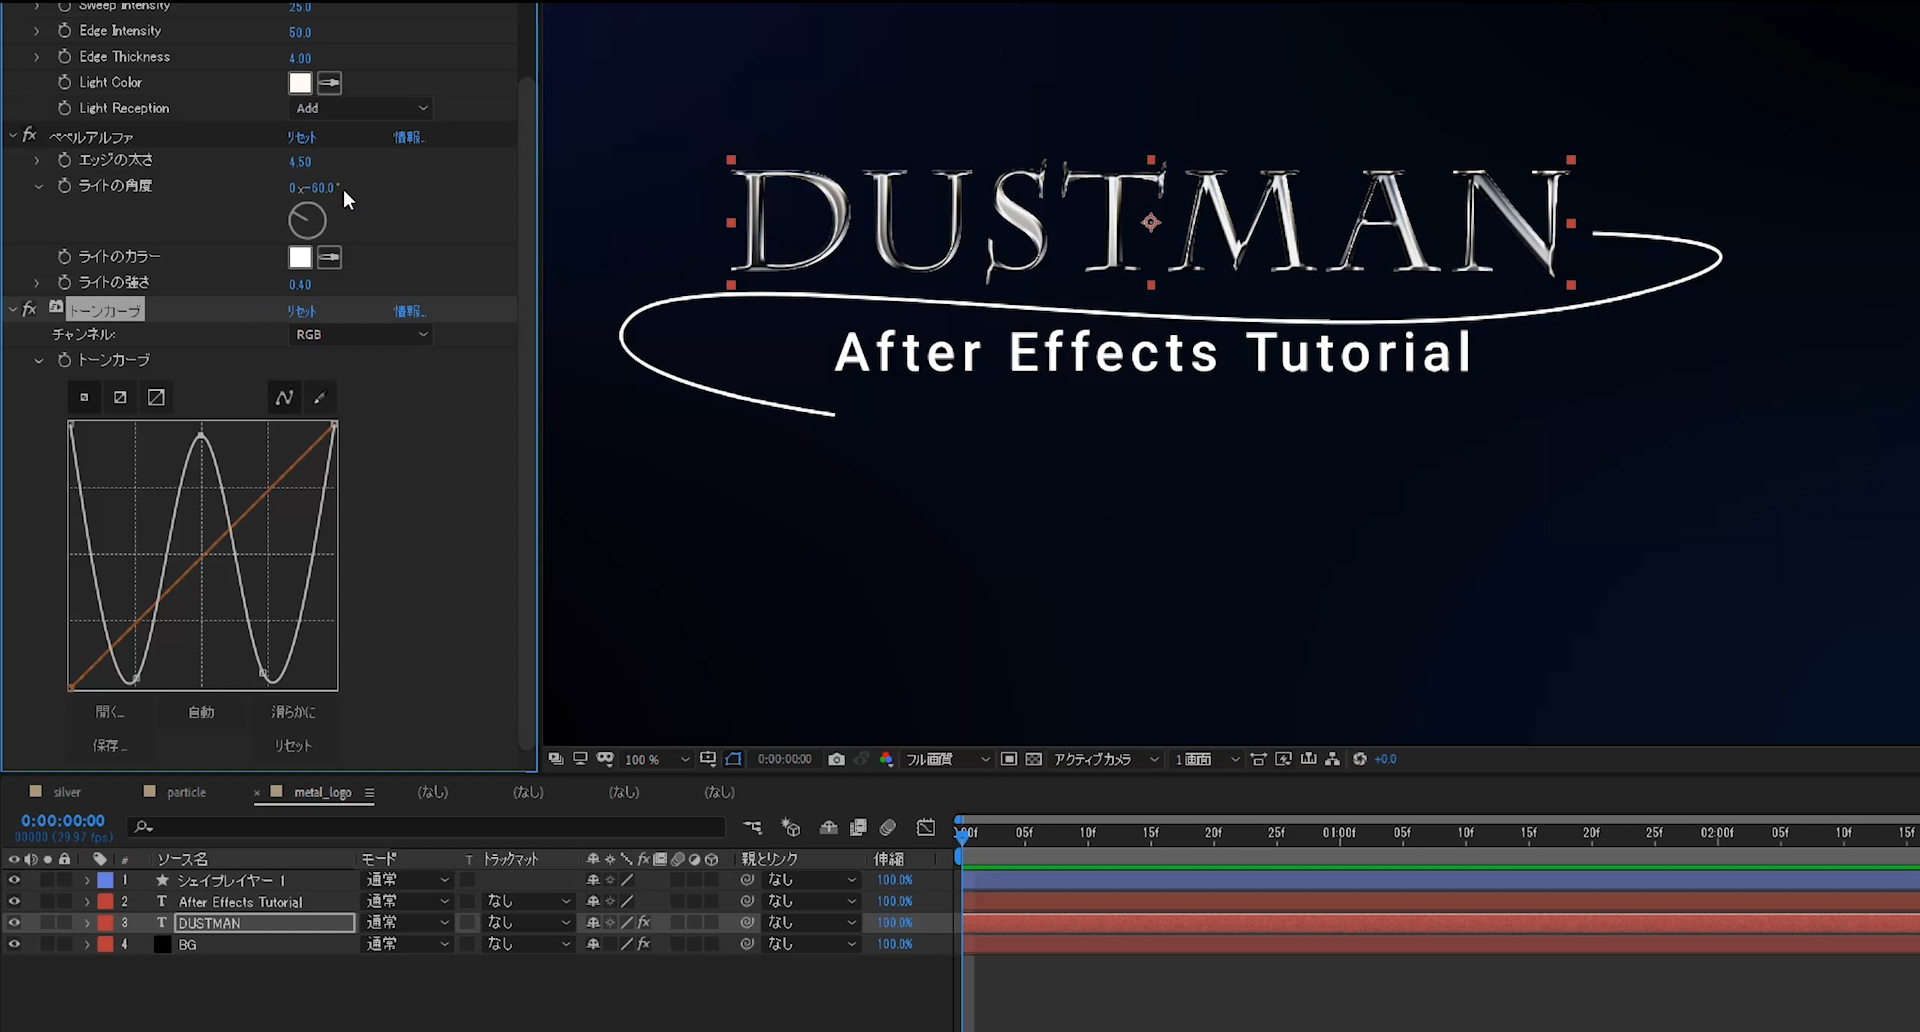
Task: Select the curve bezier tool in Tone Curve
Action: (284, 398)
